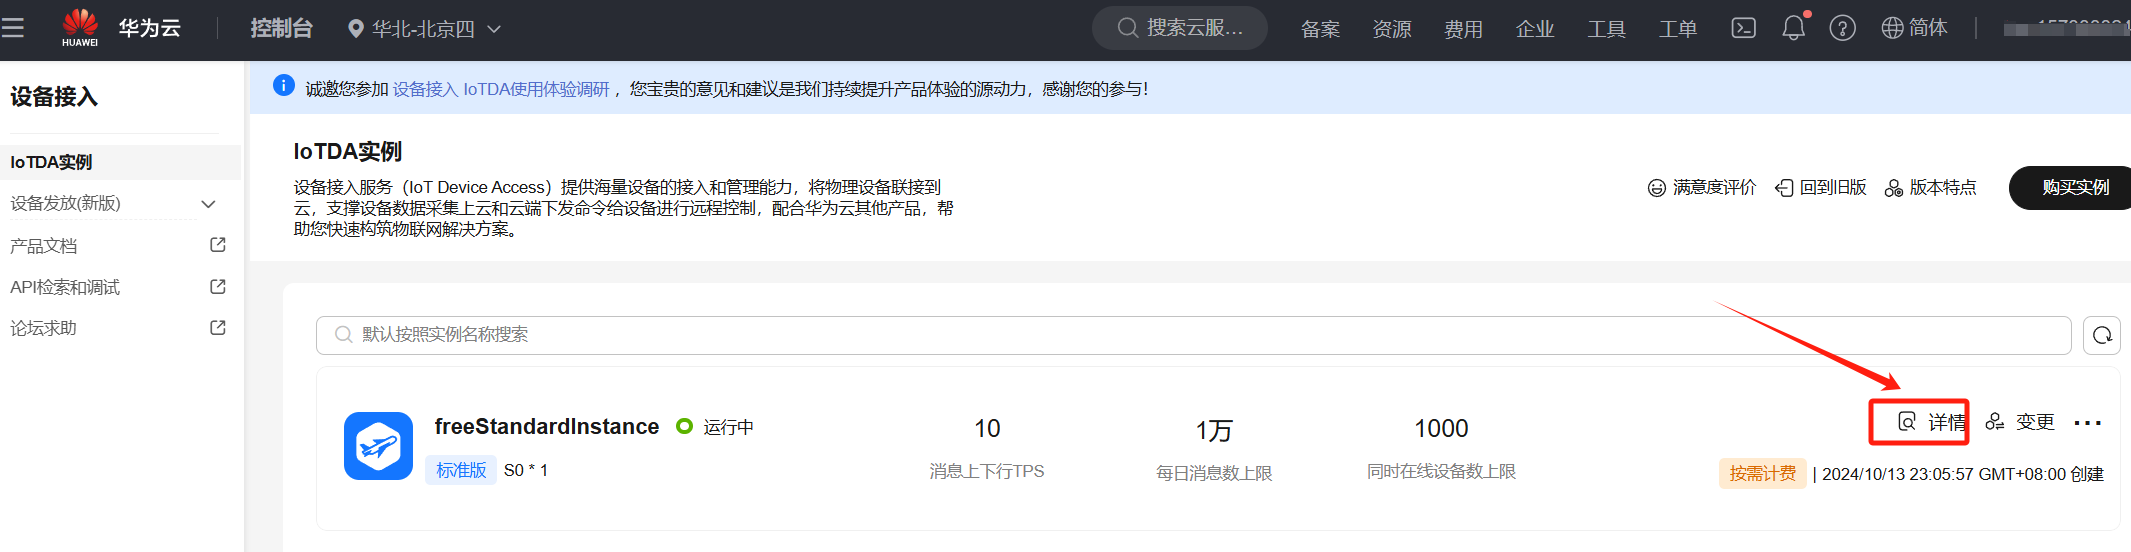Open the help question mark icon
This screenshot has width=2131, height=552.
[1842, 28]
